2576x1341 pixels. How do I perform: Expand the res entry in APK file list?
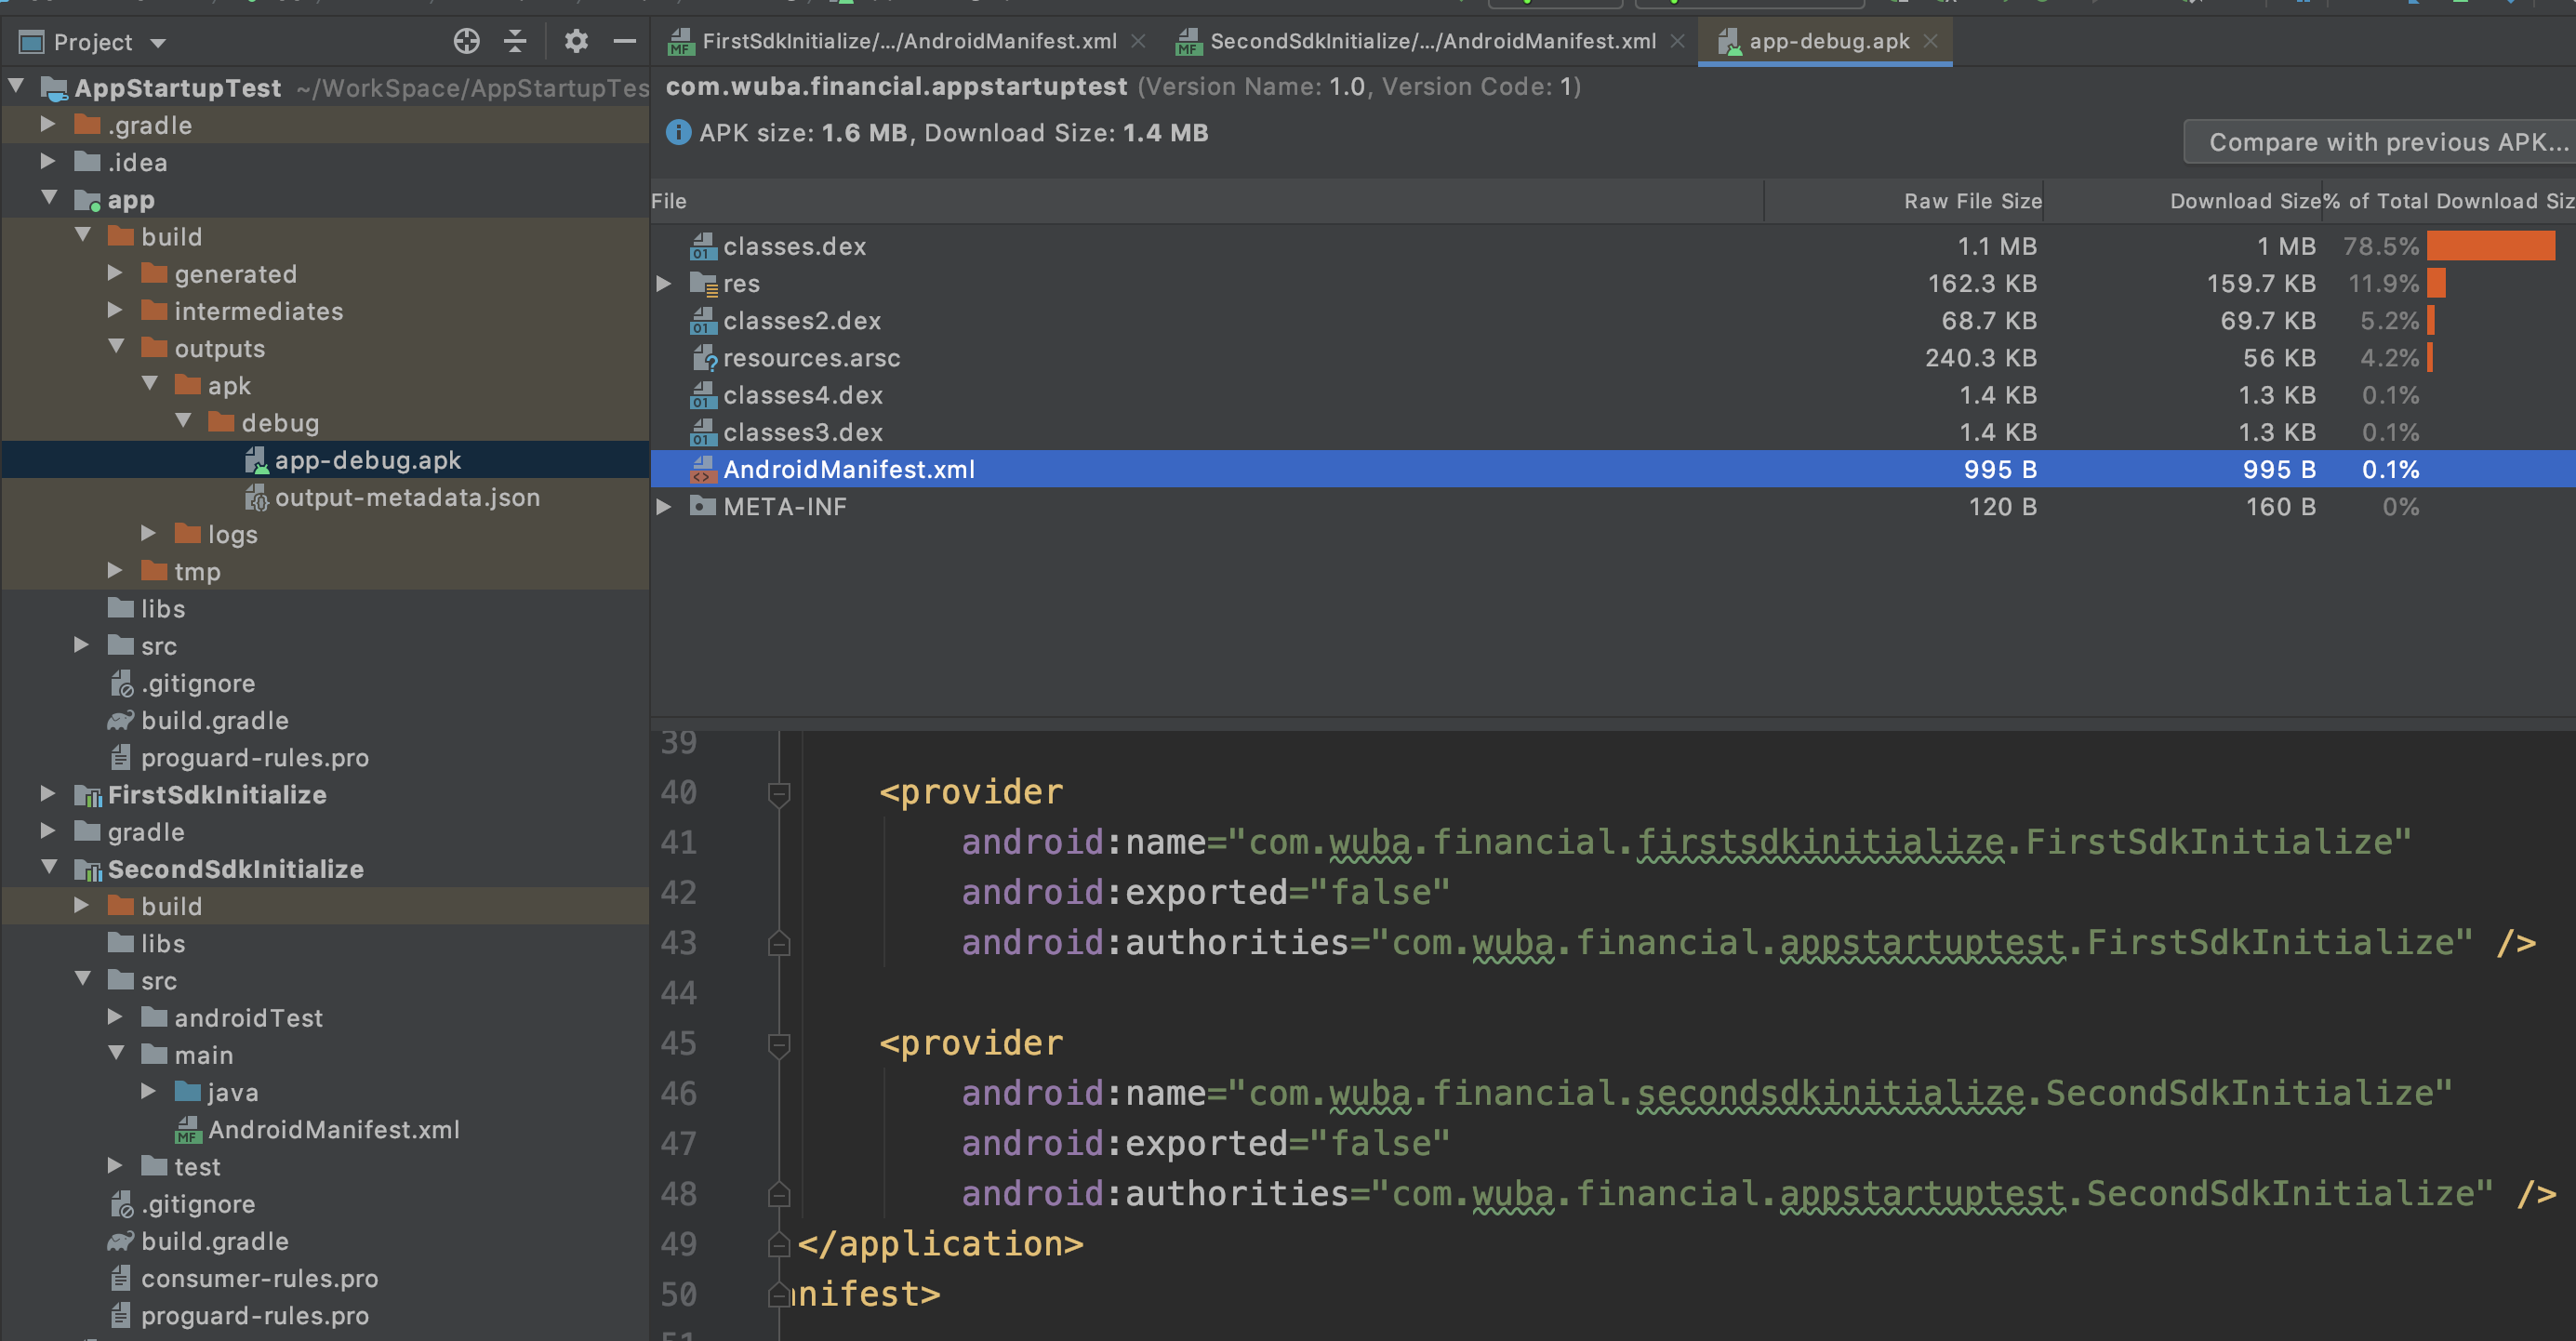pyautogui.click(x=663, y=284)
